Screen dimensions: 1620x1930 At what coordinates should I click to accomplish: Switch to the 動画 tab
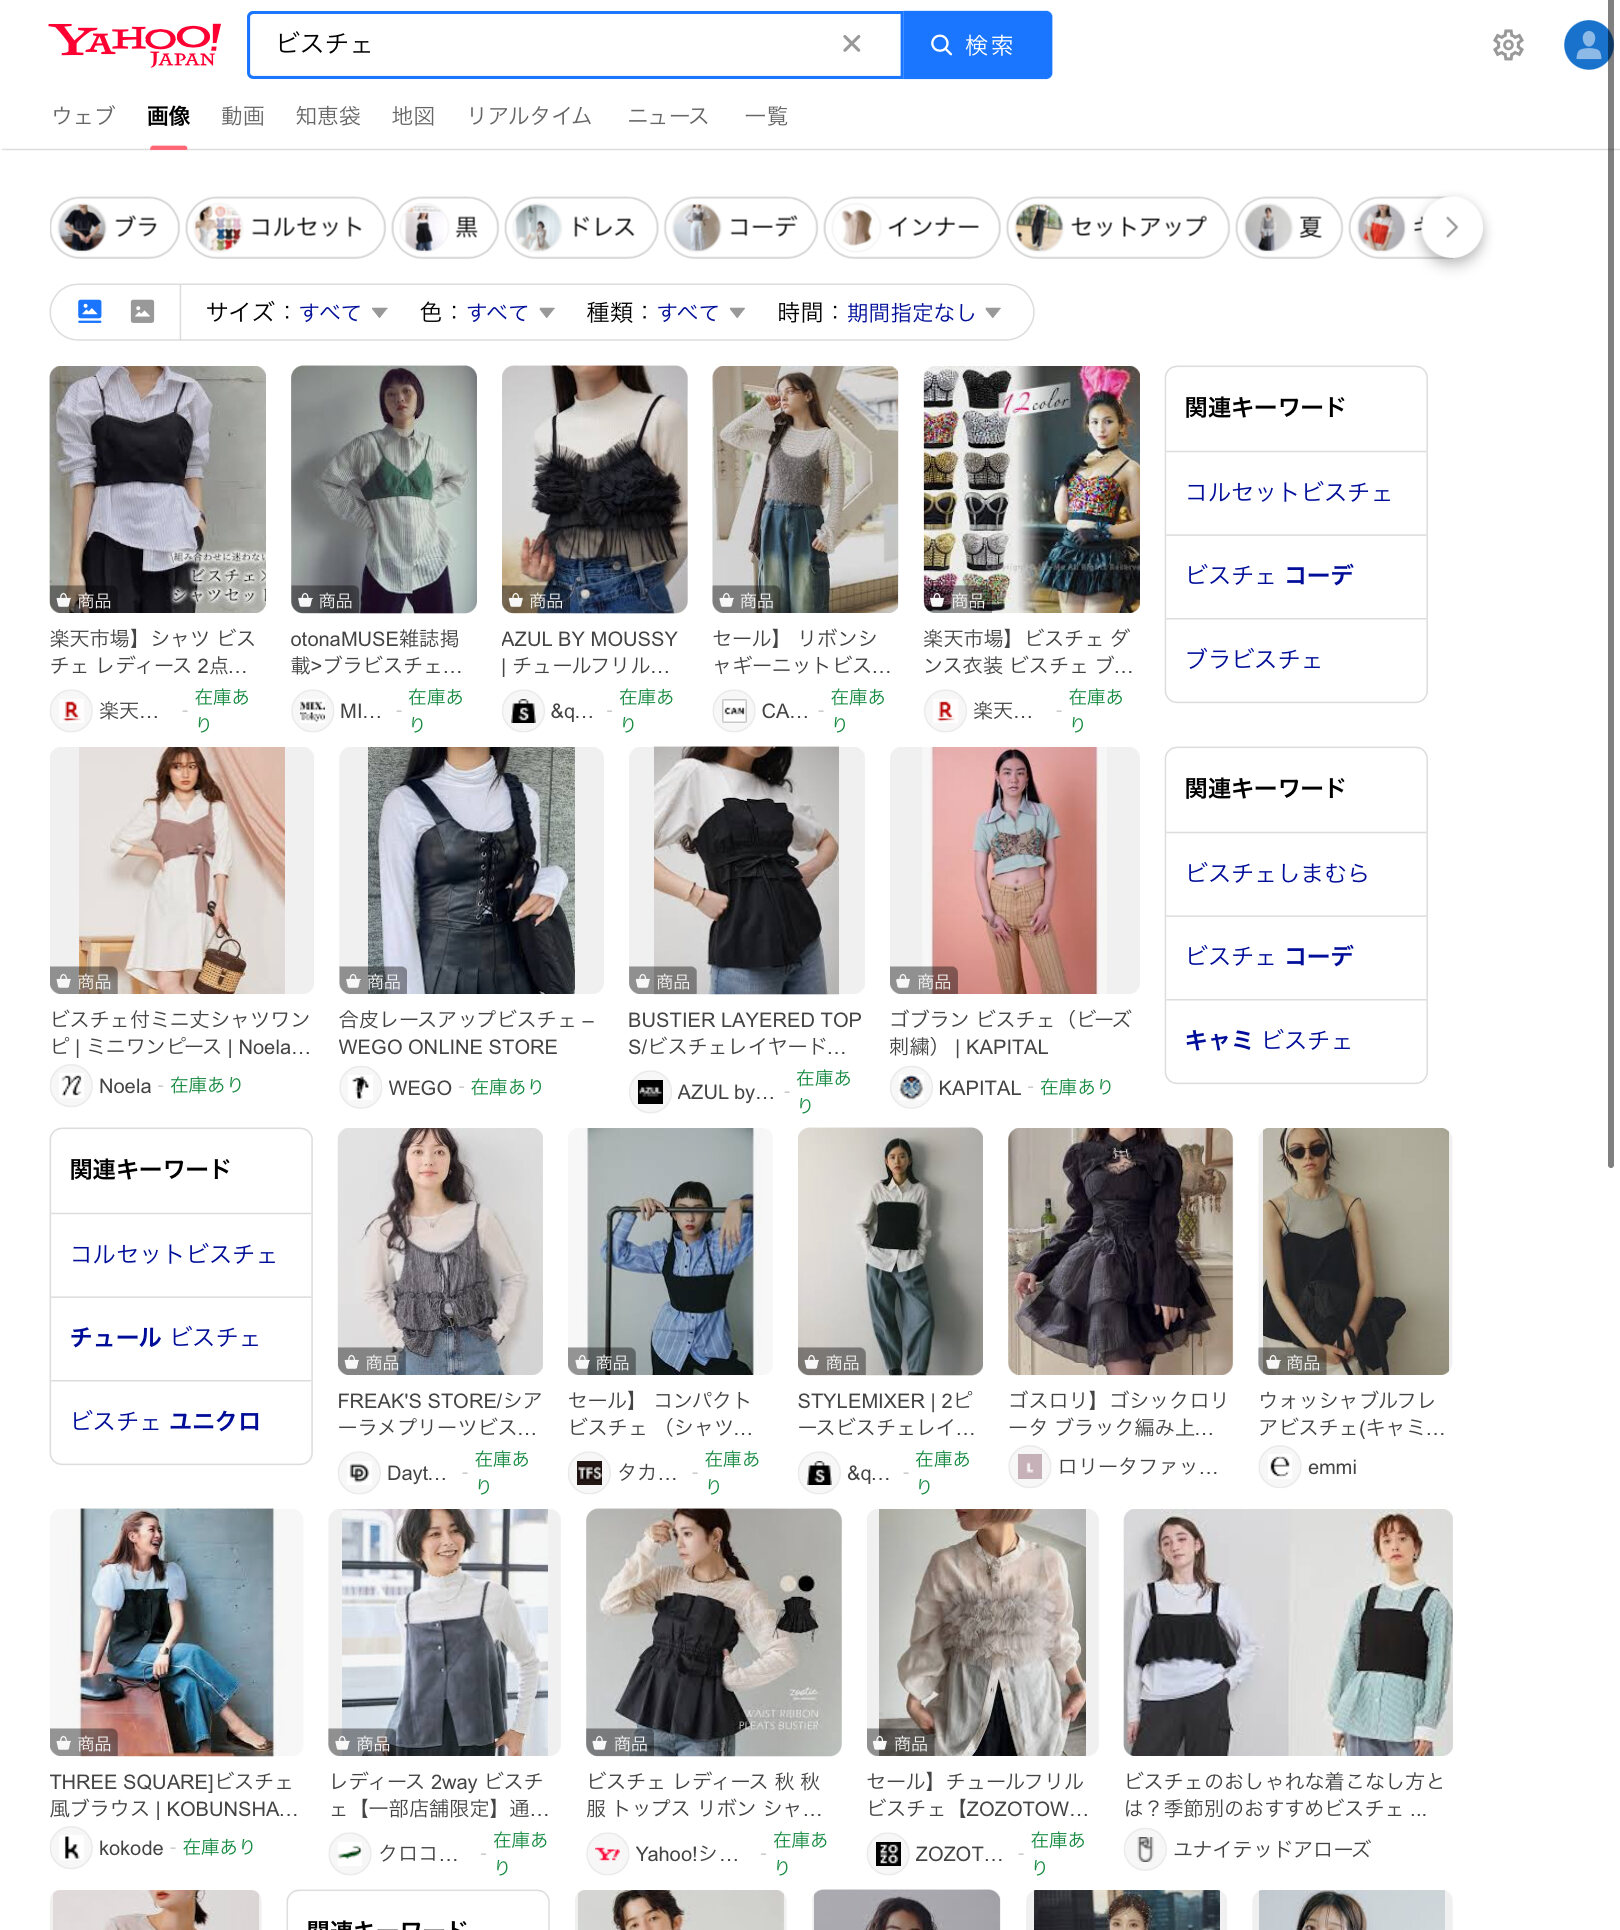click(243, 116)
